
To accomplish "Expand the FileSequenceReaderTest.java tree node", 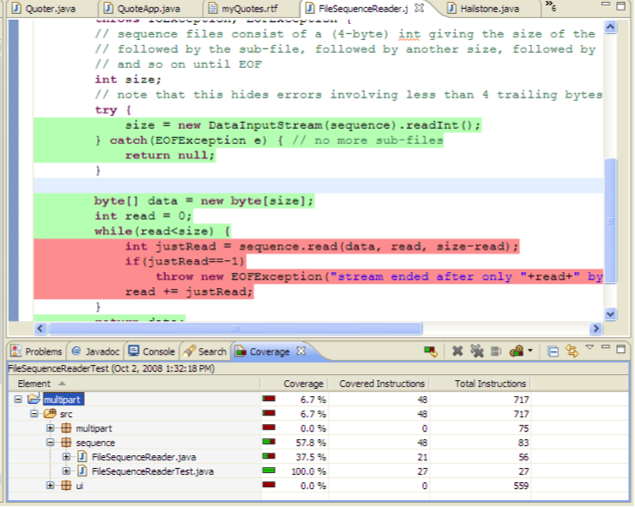I will (66, 471).
